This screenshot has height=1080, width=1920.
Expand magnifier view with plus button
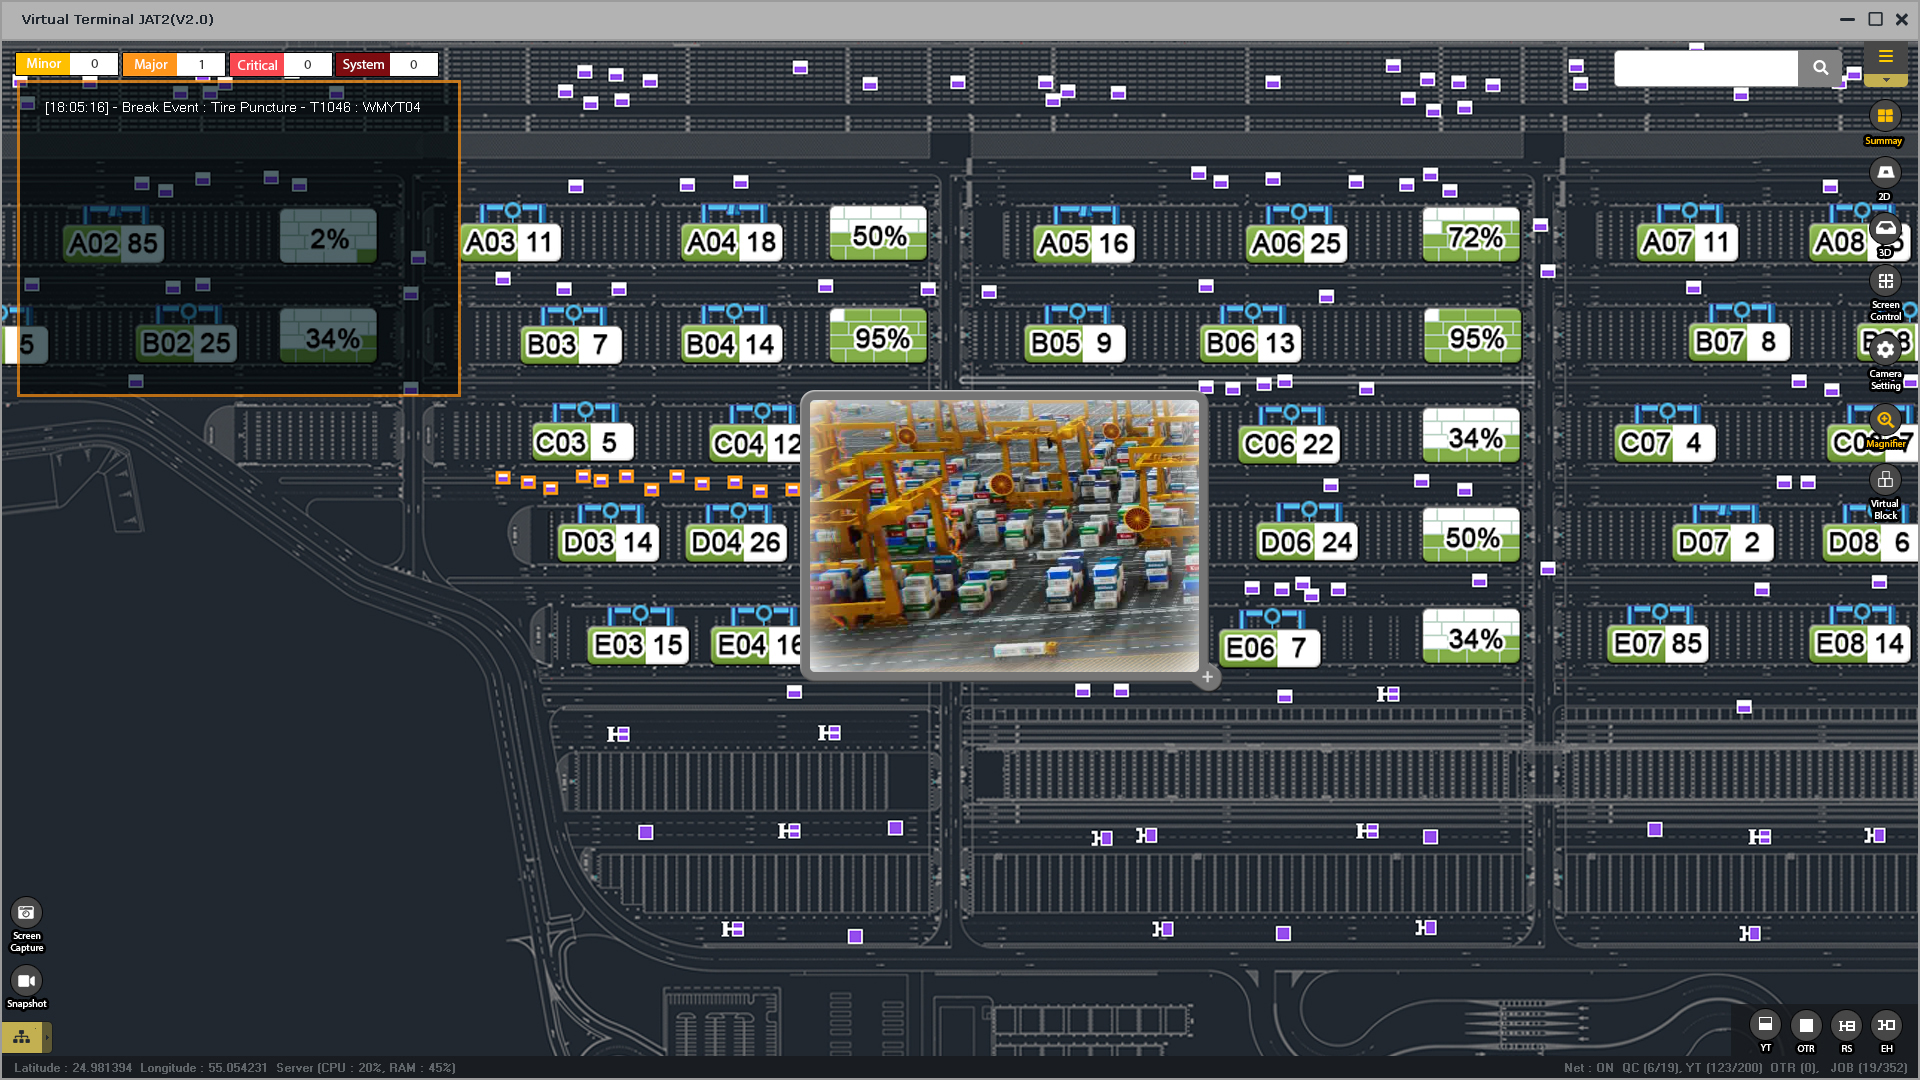[x=1207, y=677]
